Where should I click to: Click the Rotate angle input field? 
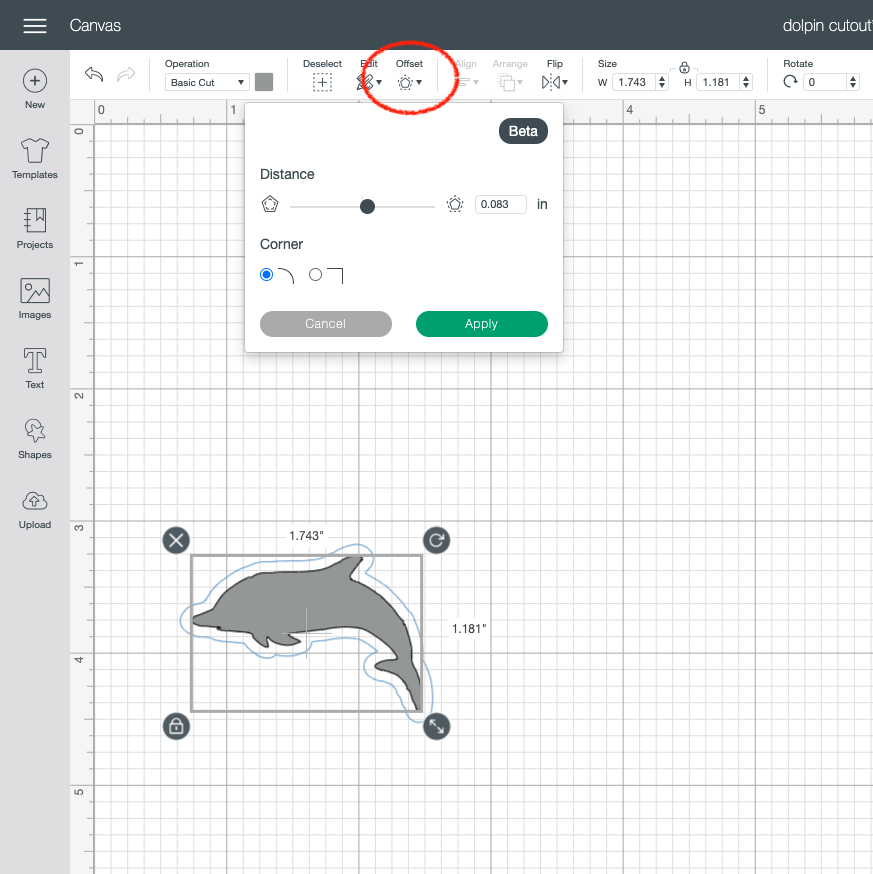pos(826,82)
